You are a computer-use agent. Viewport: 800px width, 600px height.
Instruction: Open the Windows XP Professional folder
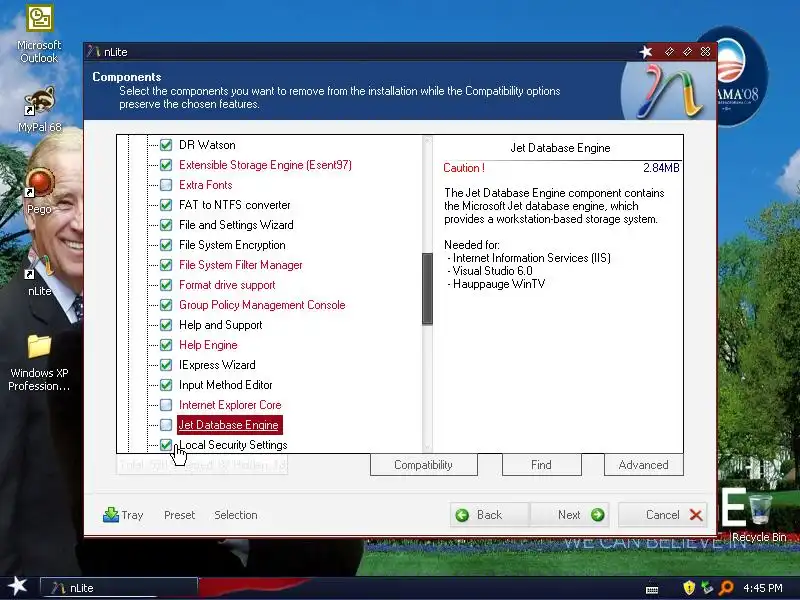pyautogui.click(x=39, y=363)
